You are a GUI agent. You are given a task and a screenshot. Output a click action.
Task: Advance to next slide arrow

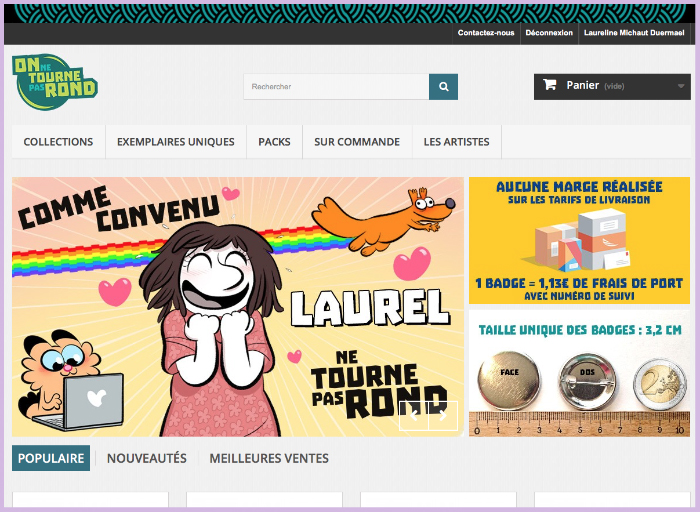click(x=443, y=416)
